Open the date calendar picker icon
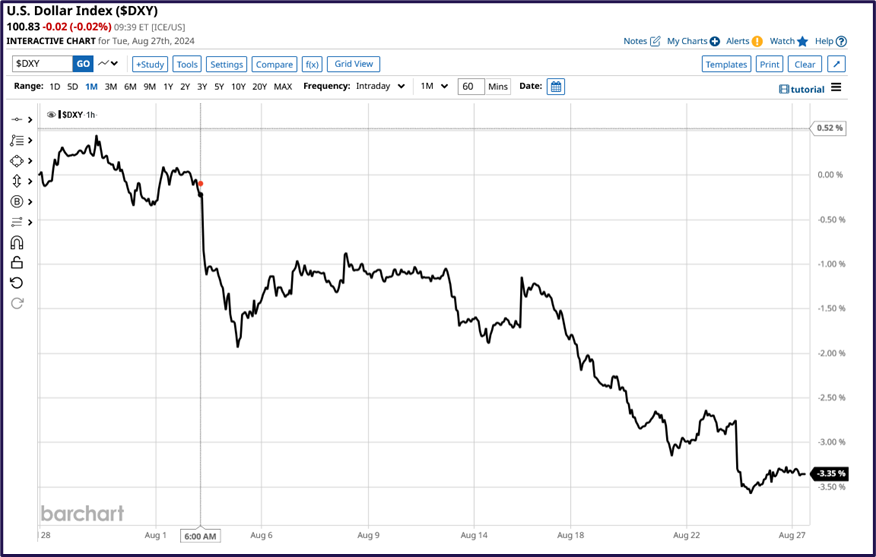Viewport: 876px width, 557px height. pos(556,87)
